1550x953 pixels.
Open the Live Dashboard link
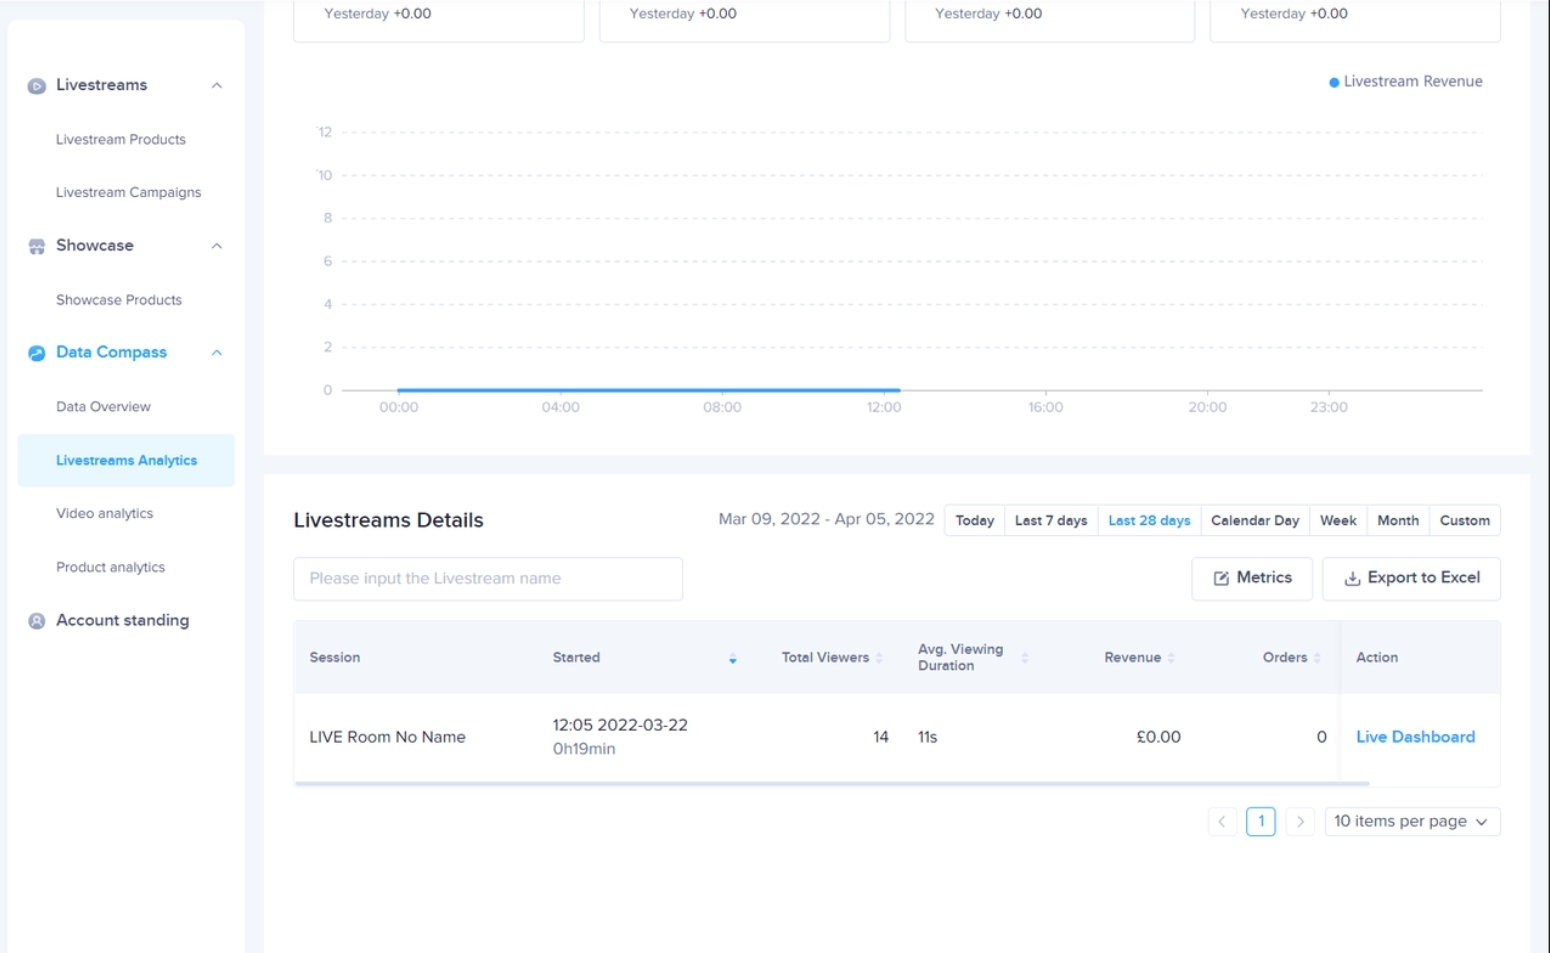point(1415,737)
